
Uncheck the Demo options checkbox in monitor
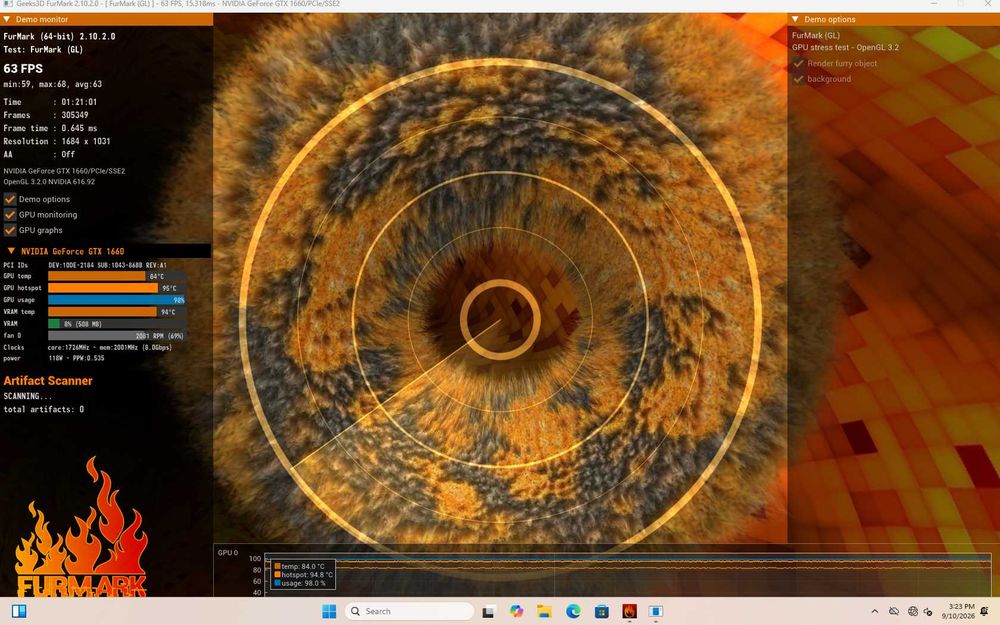click(x=10, y=199)
